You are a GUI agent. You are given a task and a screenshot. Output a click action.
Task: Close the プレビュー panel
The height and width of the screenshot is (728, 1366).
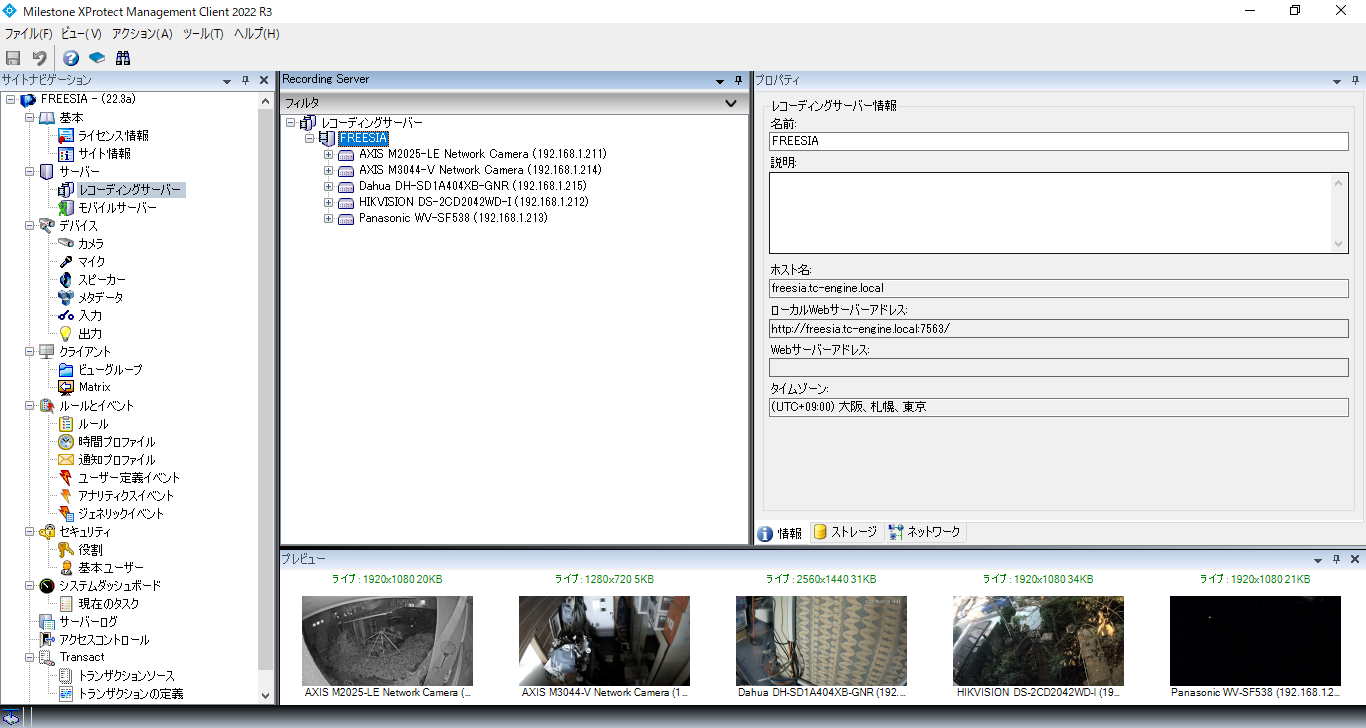click(1355, 559)
